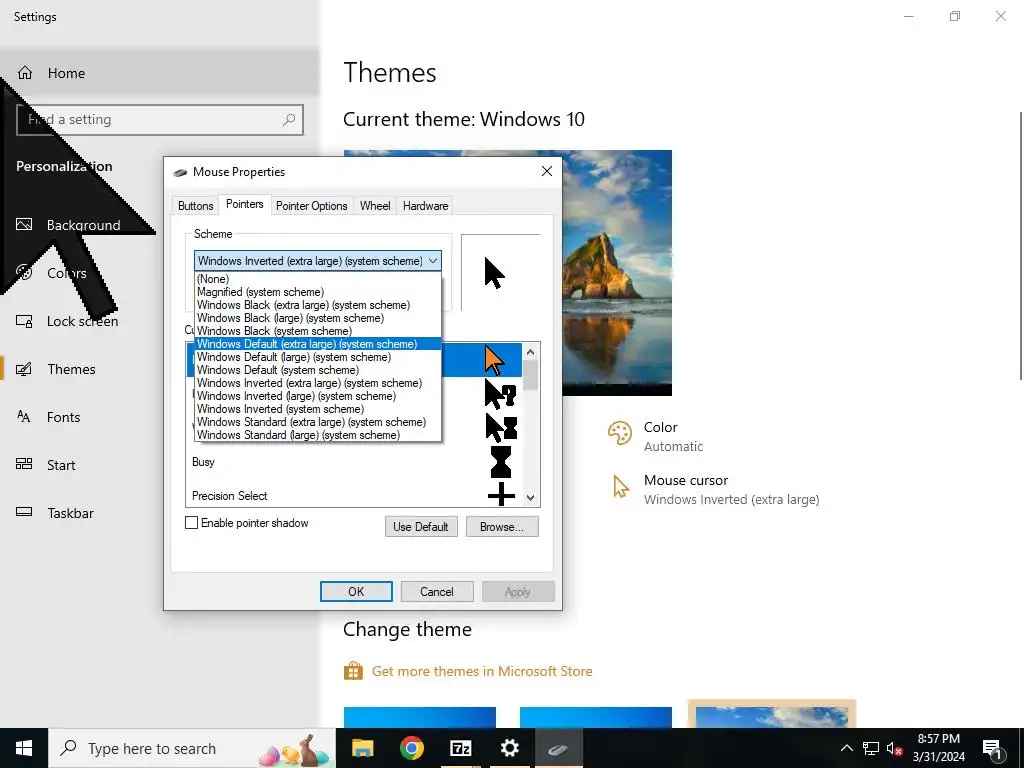Click the Settings gear on the taskbar
This screenshot has width=1024, height=768.
coord(509,748)
